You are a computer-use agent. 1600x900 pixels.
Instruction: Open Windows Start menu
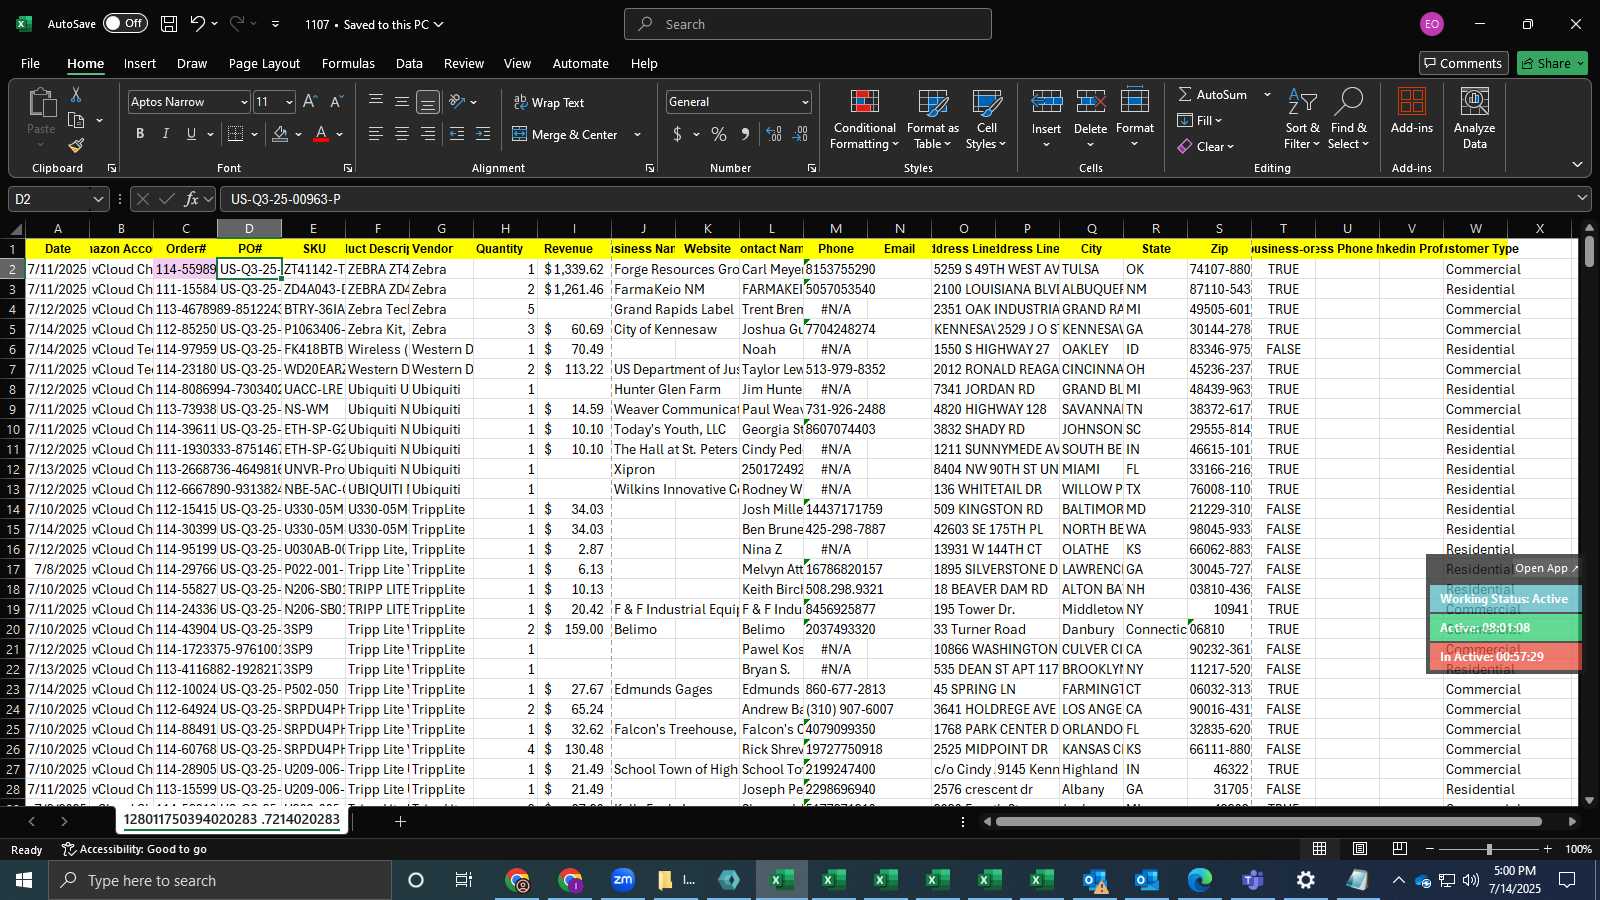pos(24,880)
